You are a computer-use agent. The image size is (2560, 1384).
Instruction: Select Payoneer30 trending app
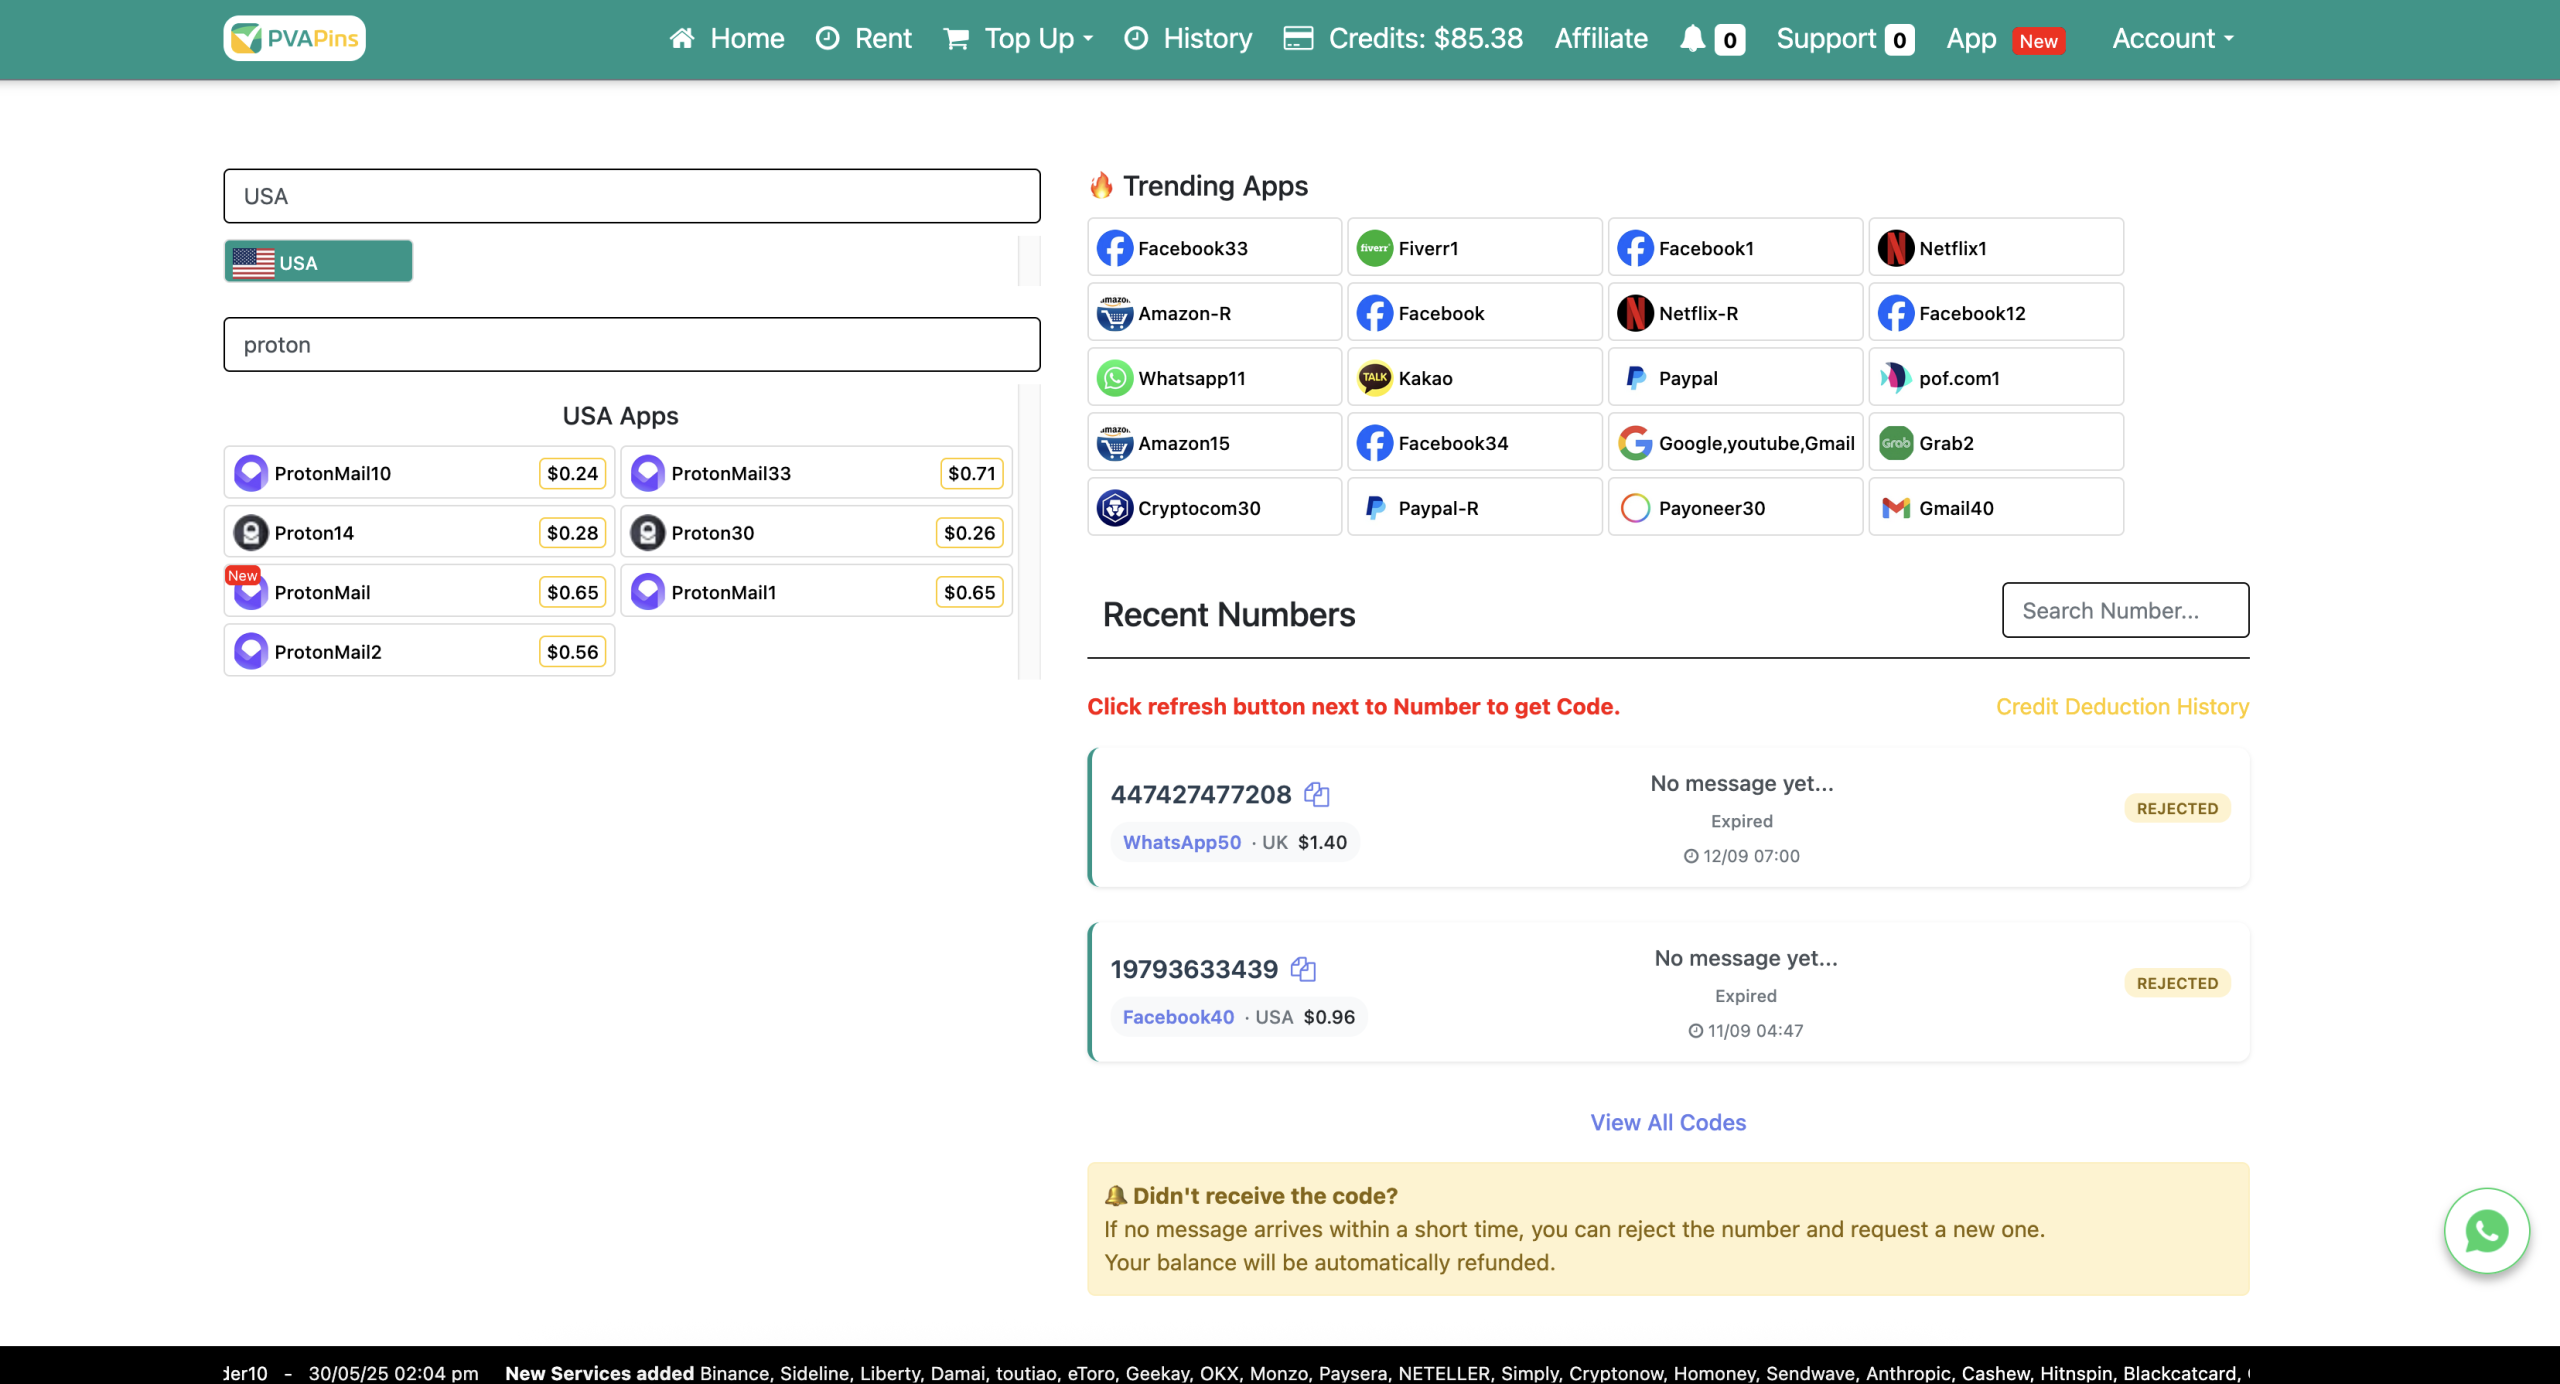click(x=1735, y=507)
